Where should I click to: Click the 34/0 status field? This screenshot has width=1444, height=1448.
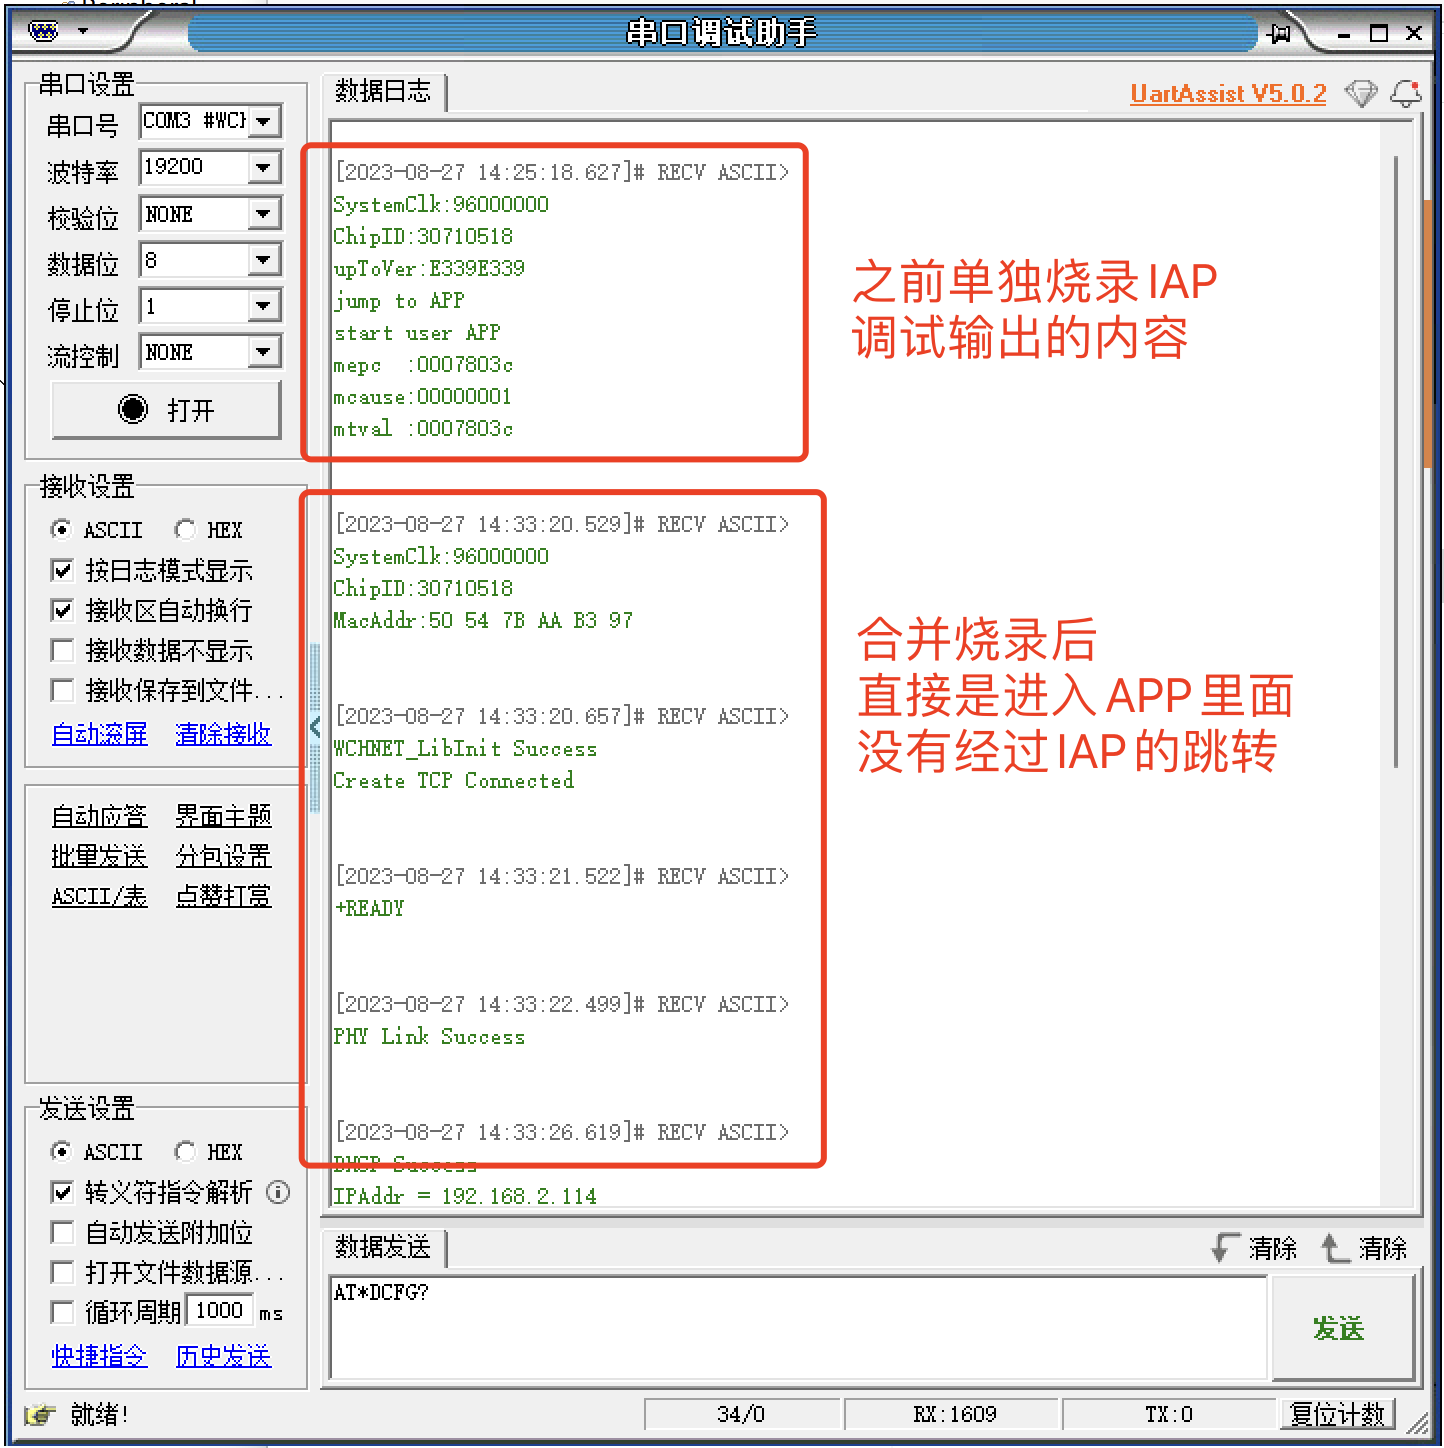click(741, 1414)
